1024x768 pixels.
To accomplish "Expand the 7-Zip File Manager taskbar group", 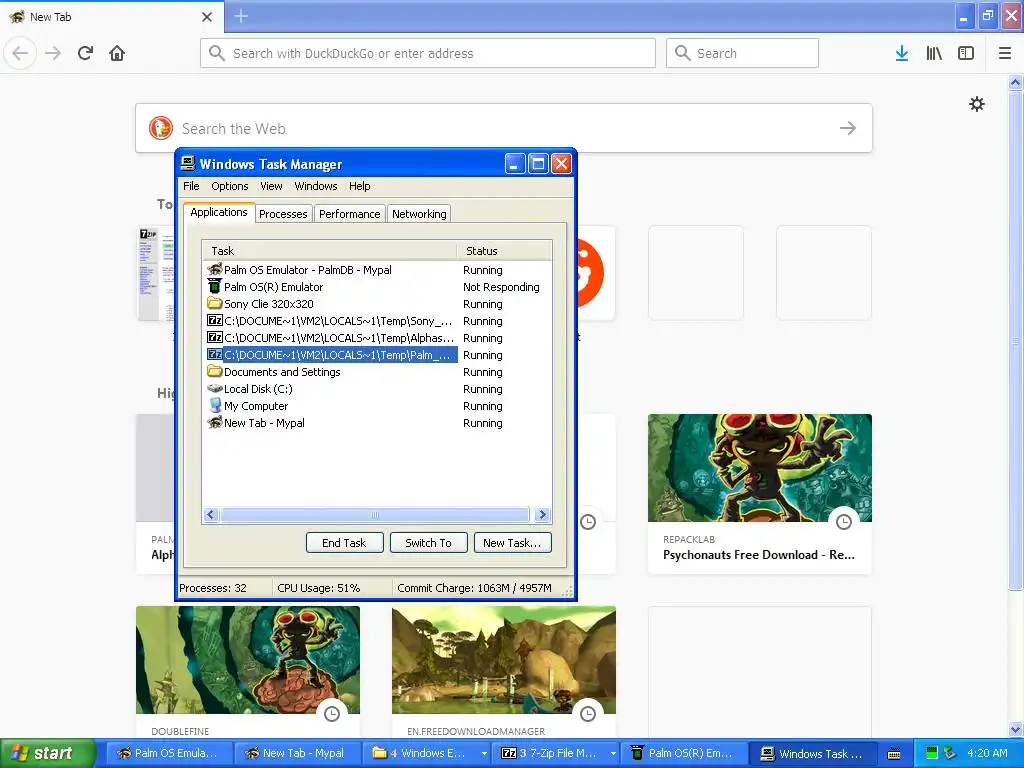I will pos(613,754).
